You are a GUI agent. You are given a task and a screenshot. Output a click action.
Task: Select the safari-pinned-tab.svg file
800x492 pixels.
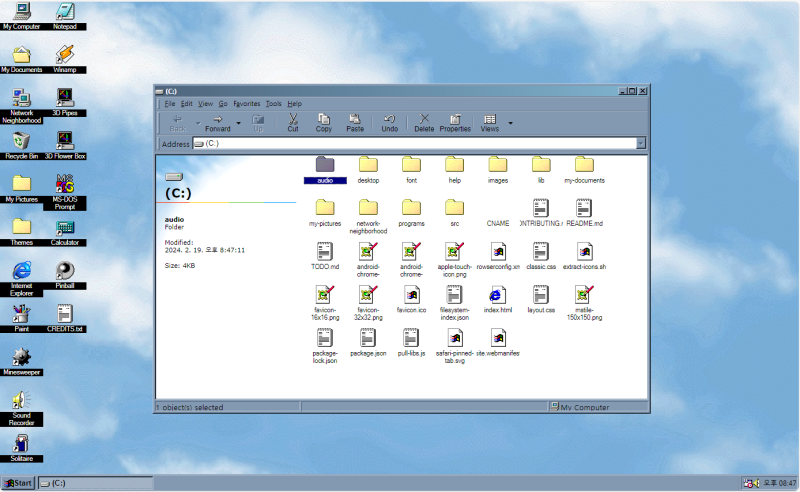point(455,347)
